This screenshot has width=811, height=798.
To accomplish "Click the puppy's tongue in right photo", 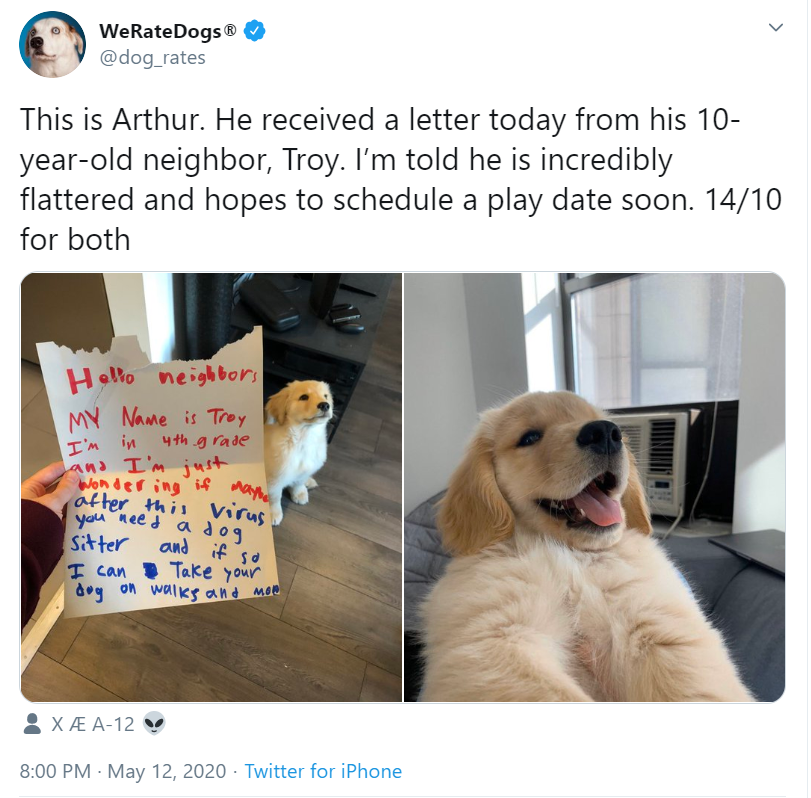I will 598,507.
